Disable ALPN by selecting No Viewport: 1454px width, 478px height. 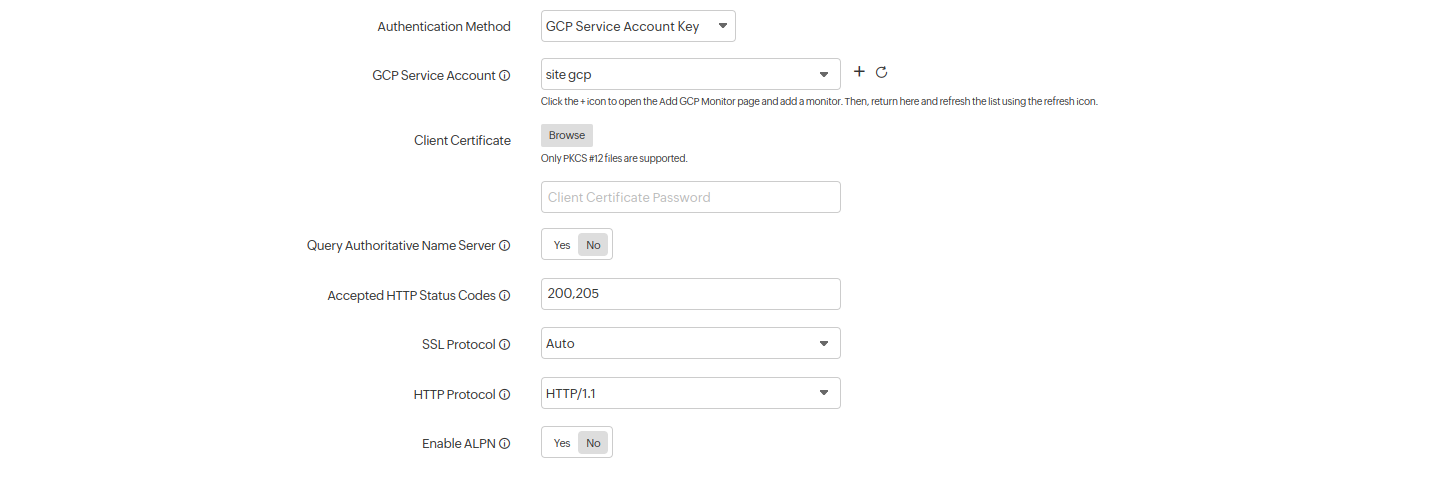pyautogui.click(x=593, y=443)
